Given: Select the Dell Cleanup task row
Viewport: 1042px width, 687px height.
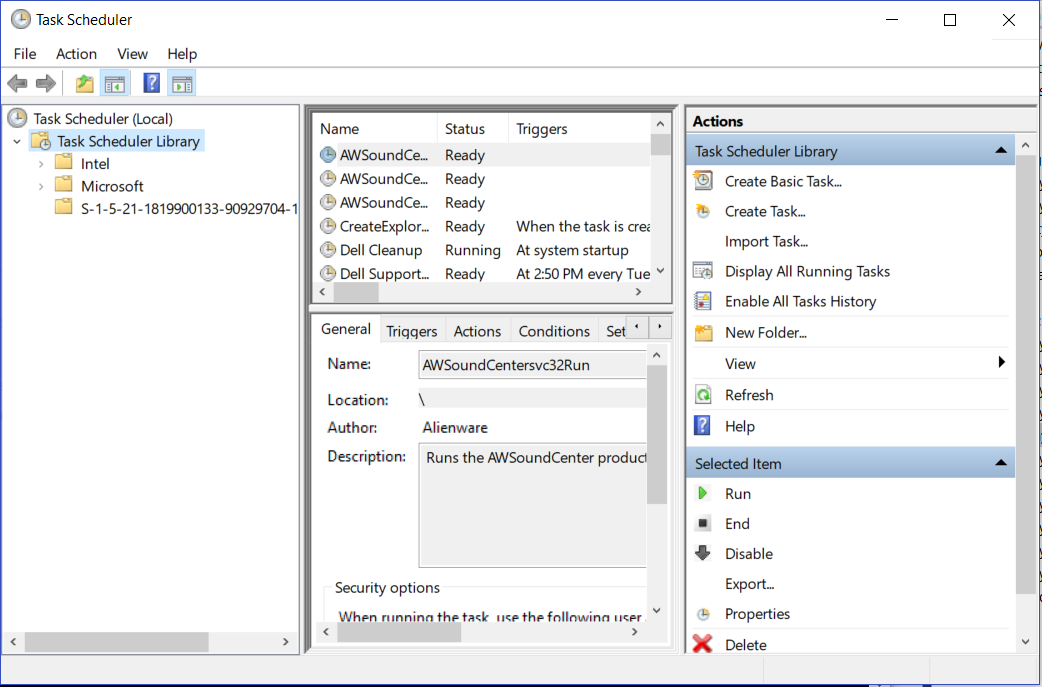Looking at the screenshot, I should coord(380,250).
